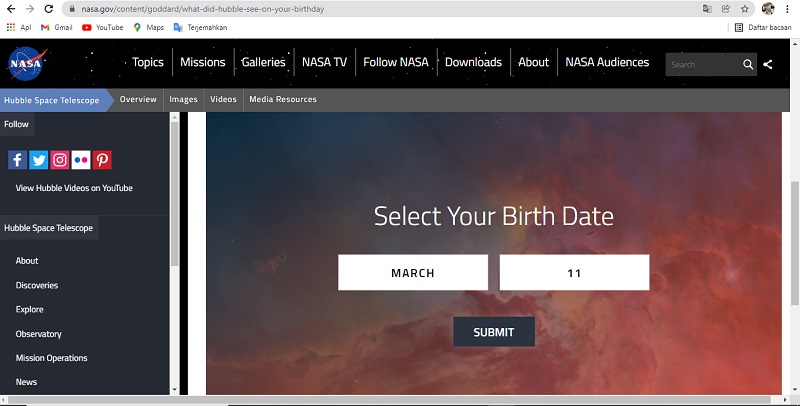Open the Galleries menu
The image size is (800, 406).
click(x=263, y=62)
